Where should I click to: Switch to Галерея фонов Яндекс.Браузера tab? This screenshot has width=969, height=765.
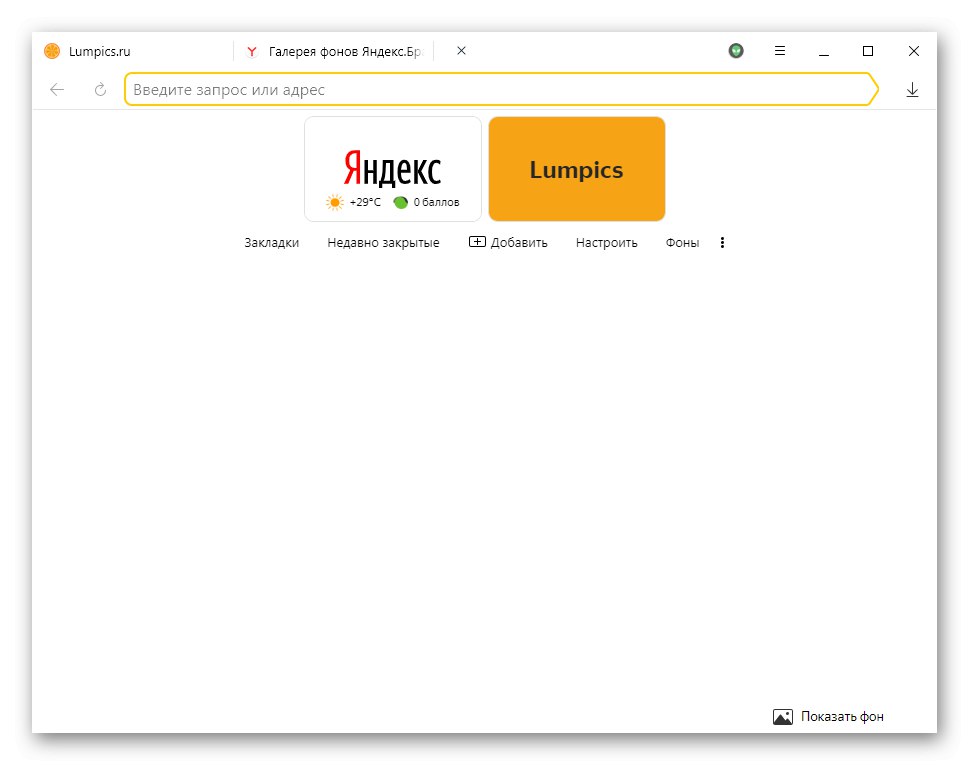click(x=334, y=51)
